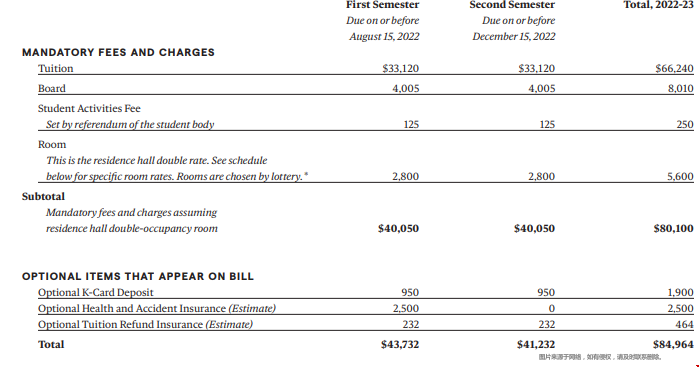Click the MANDATORY FEES AND CHARGES heading
The width and height of the screenshot is (699, 367).
click(x=118, y=52)
